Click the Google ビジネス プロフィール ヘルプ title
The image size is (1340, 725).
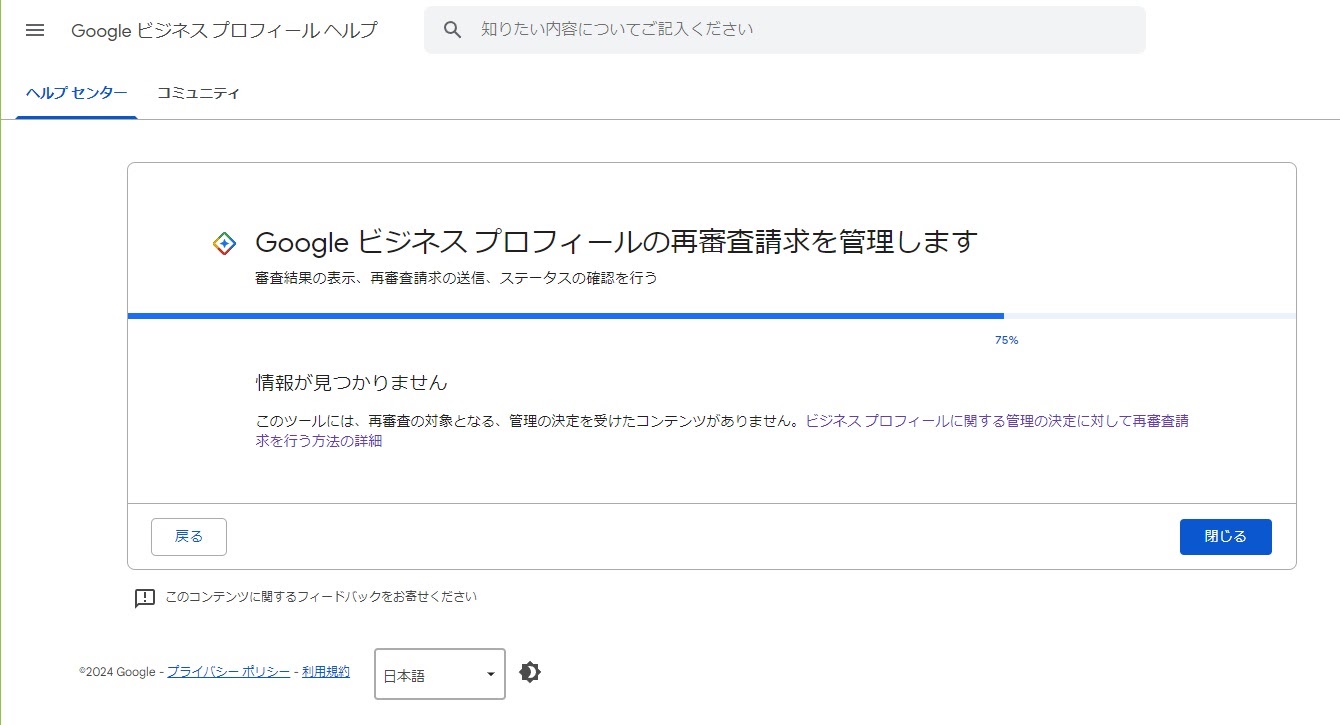point(223,30)
